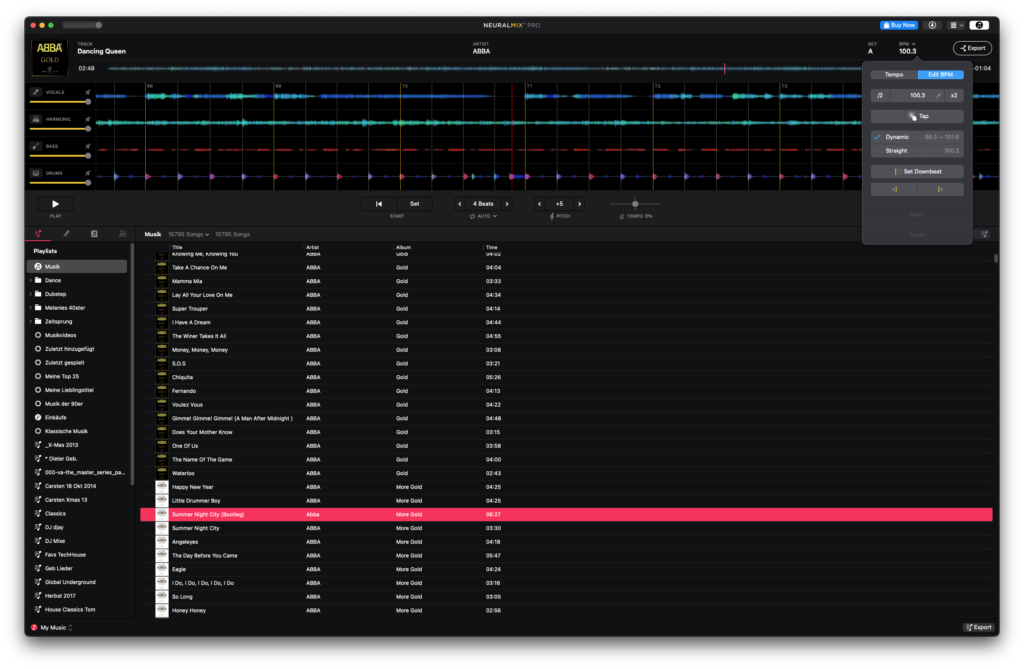Switch to the Edit BPM tab

pos(940,74)
